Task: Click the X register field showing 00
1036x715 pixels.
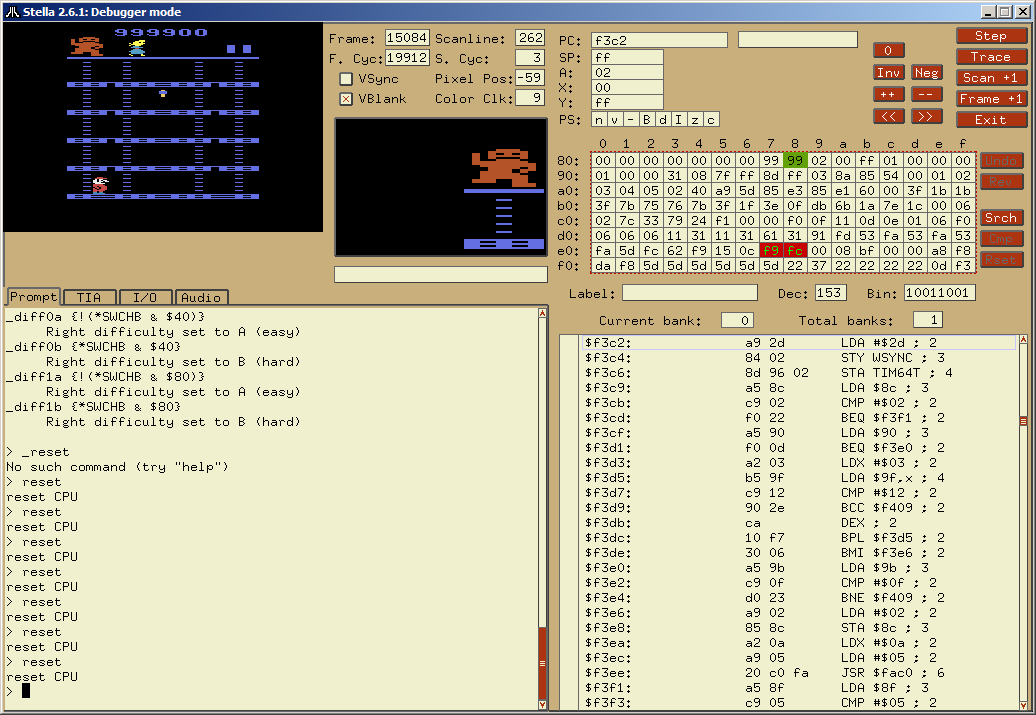Action: [x=627, y=88]
